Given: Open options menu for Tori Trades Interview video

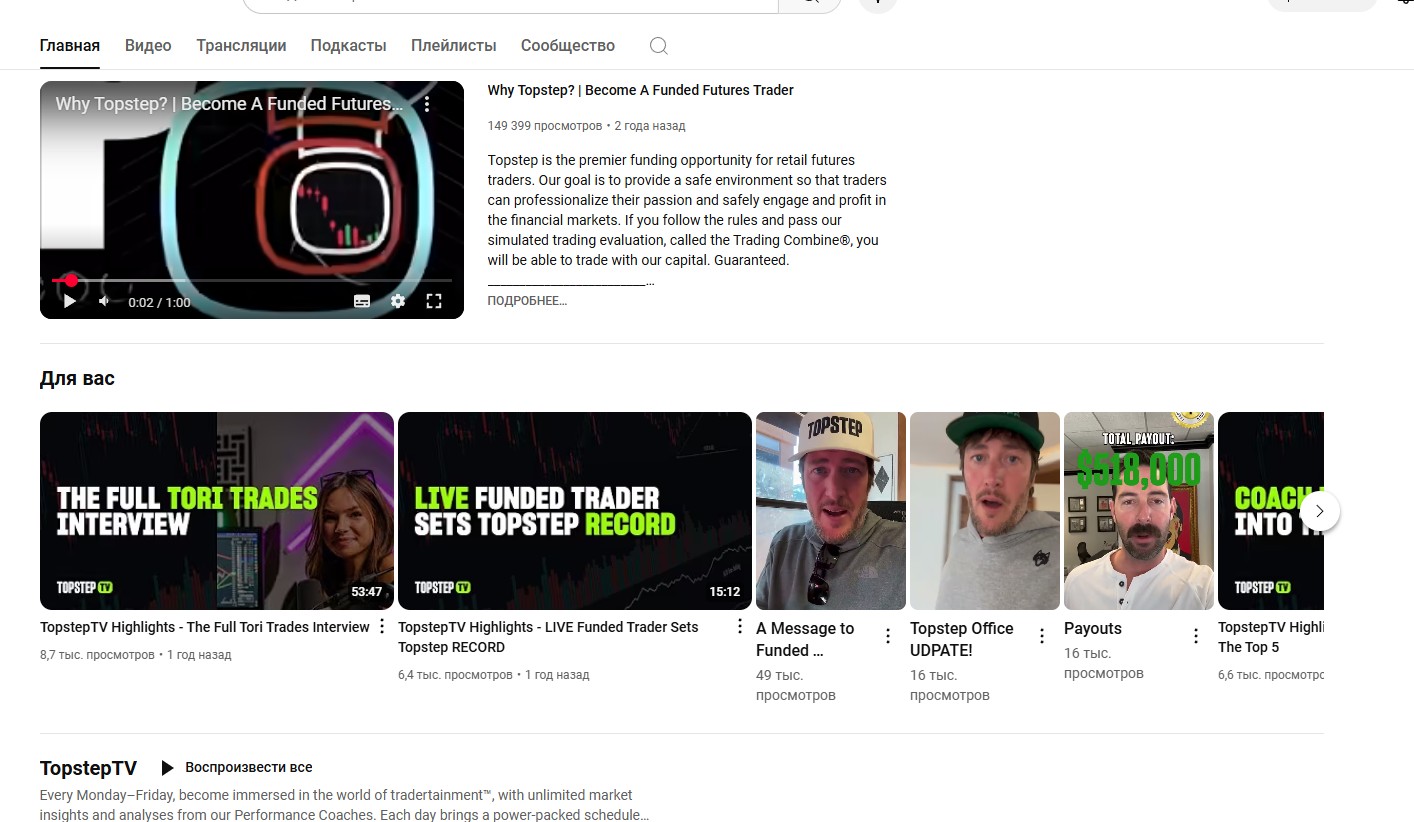Looking at the screenshot, I should tap(381, 626).
